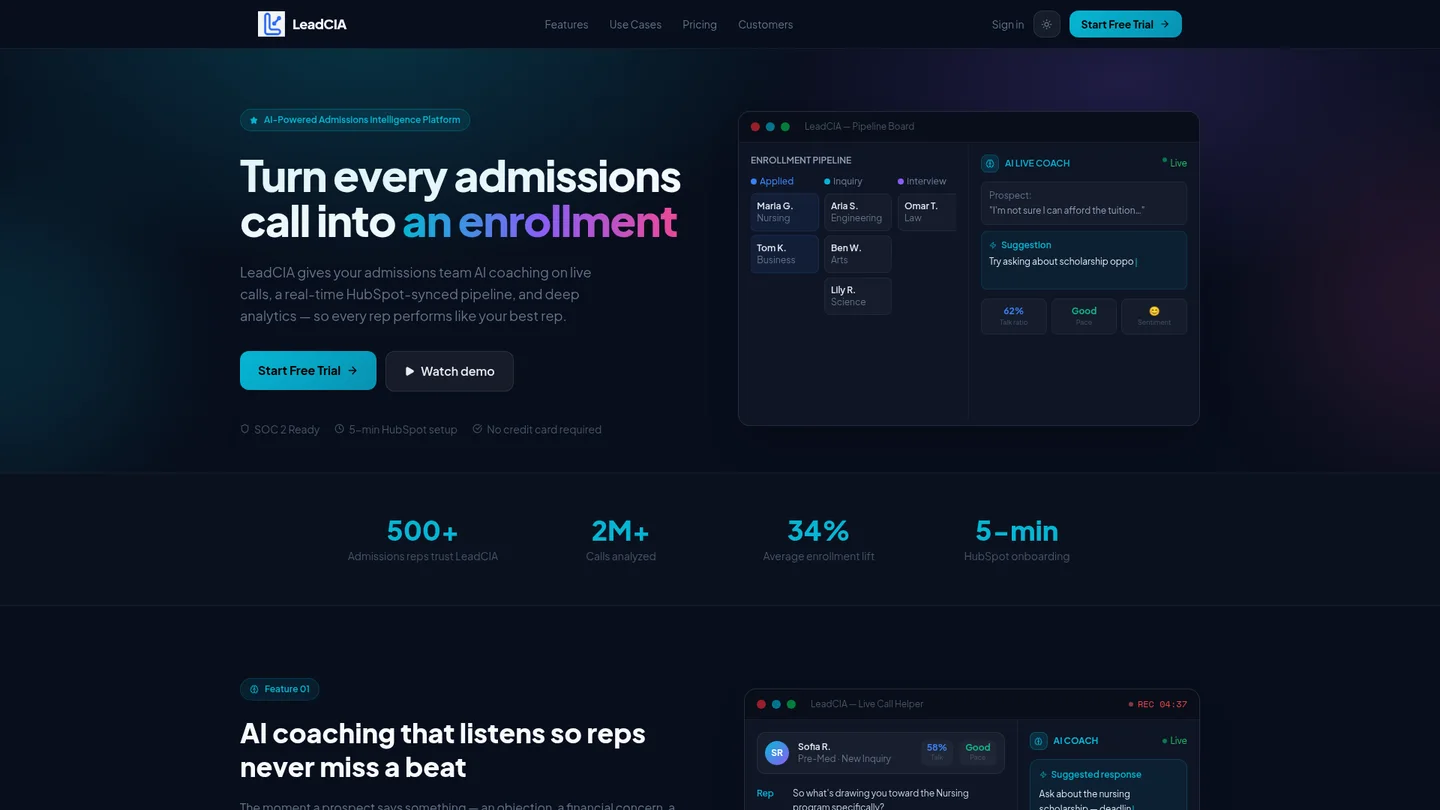
Task: Click the 62% Talk ratio tile
Action: click(x=1014, y=316)
